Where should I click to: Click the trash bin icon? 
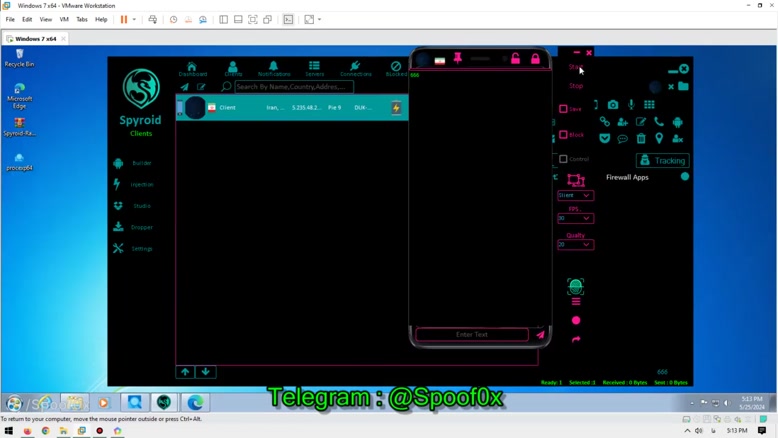641,139
